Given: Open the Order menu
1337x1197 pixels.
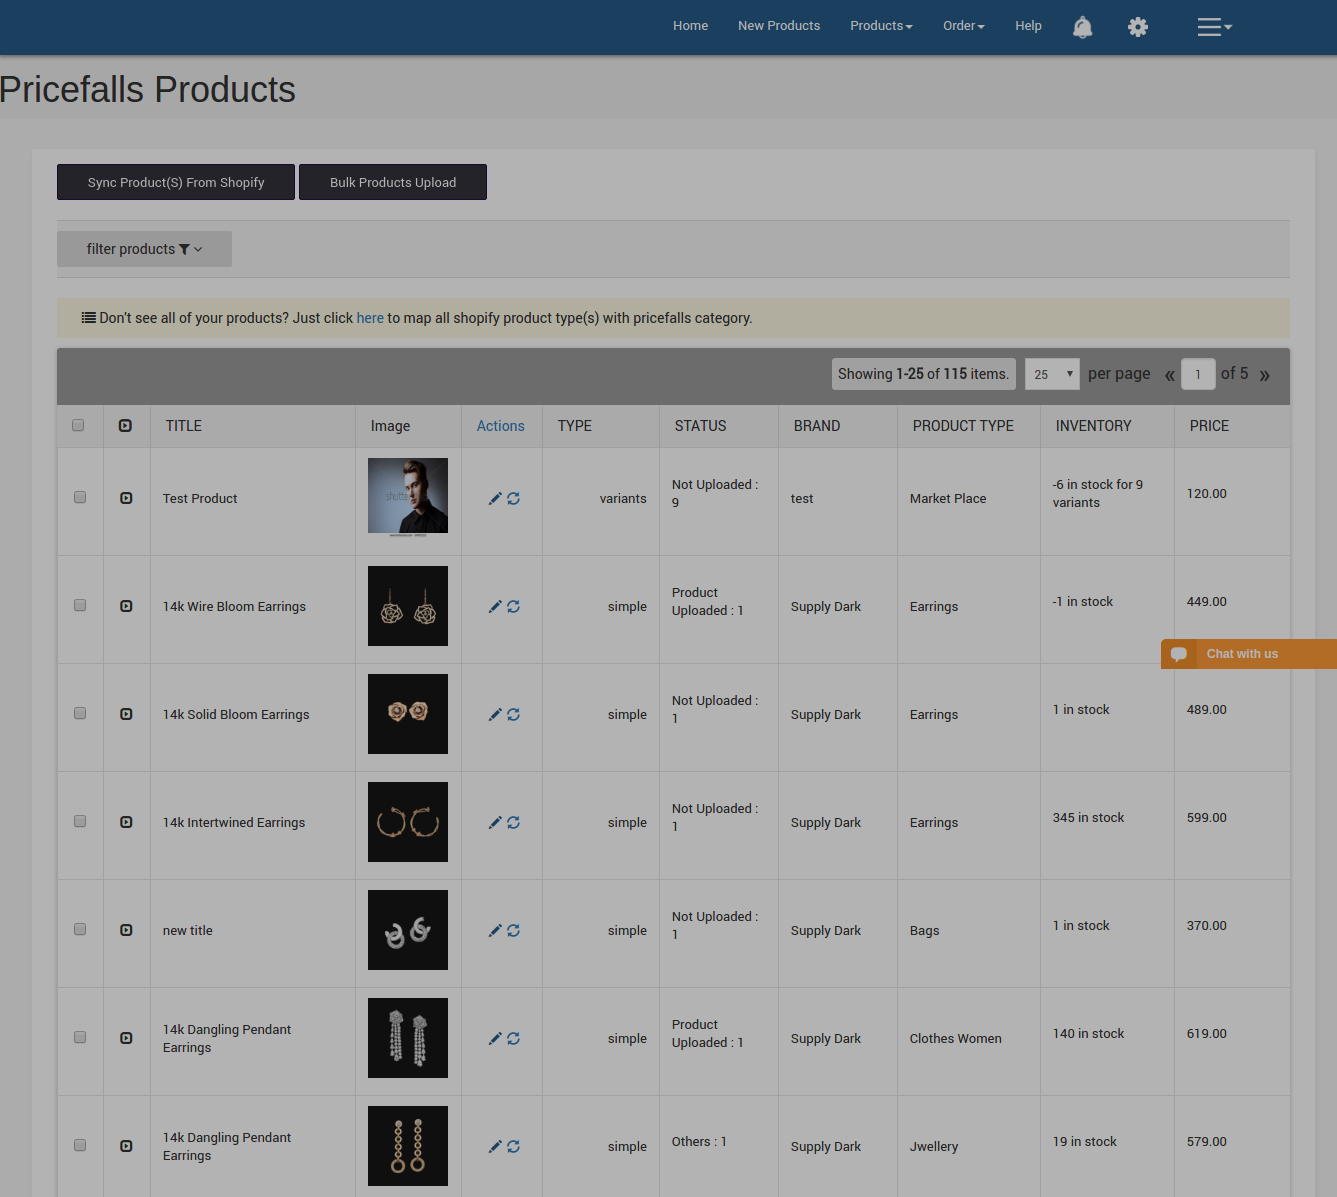Looking at the screenshot, I should [x=962, y=25].
